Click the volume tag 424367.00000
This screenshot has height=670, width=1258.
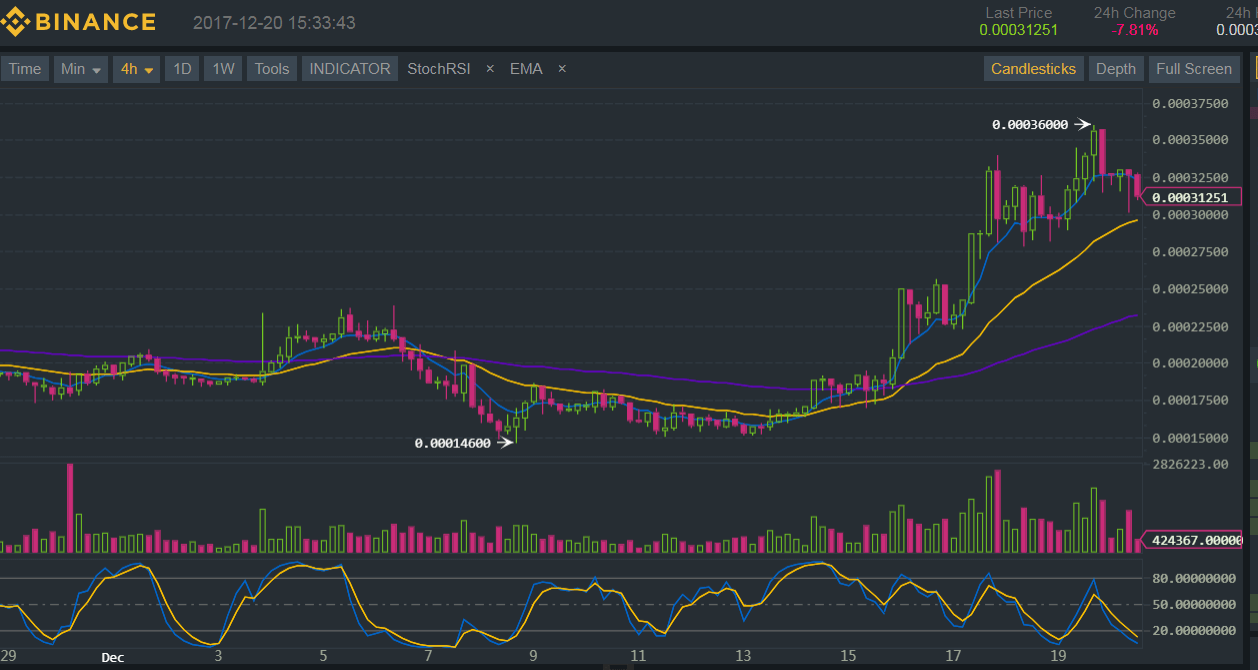pyautogui.click(x=1192, y=540)
